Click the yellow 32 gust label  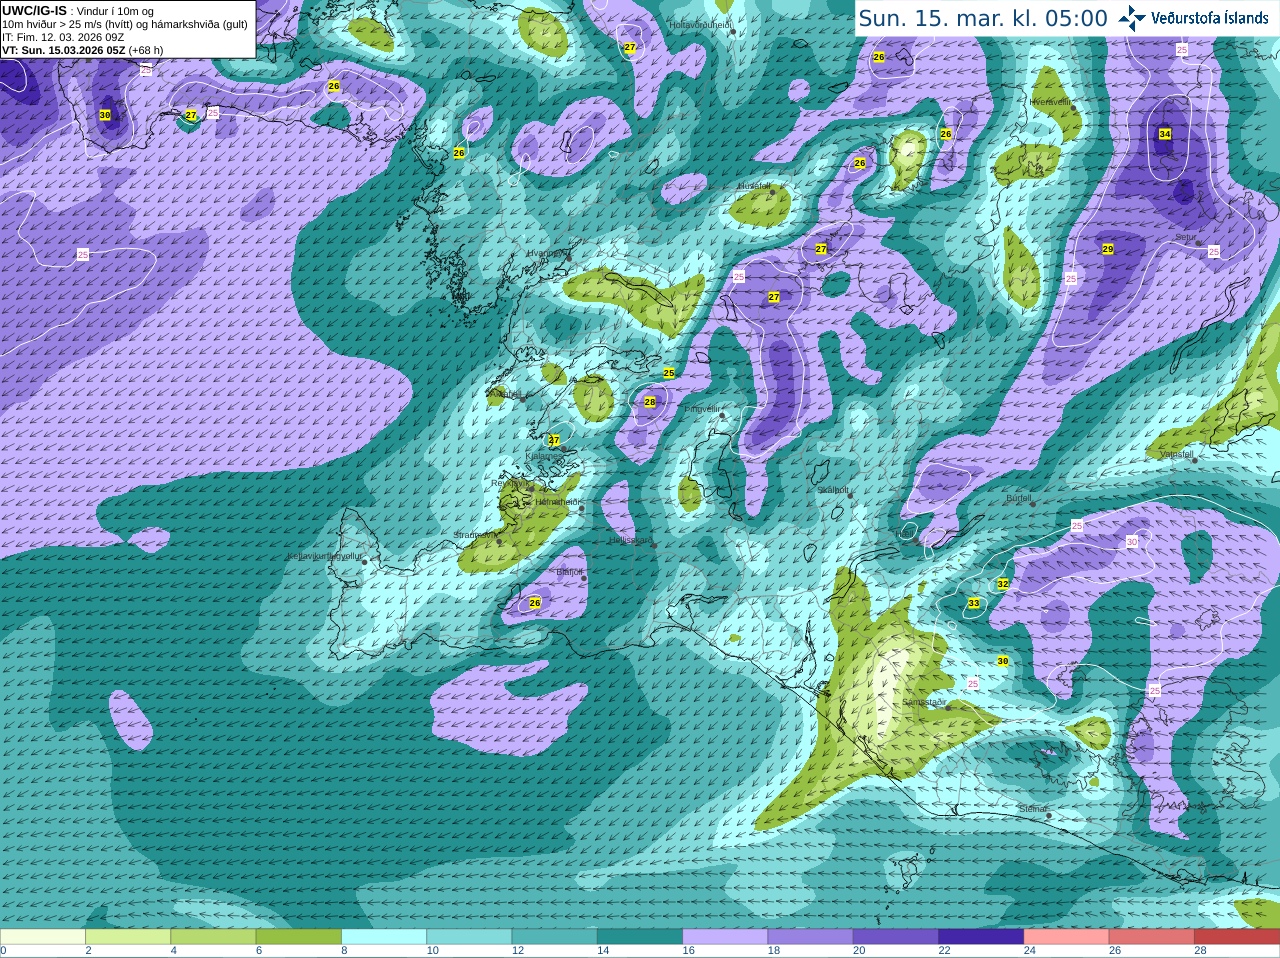pyautogui.click(x=1003, y=584)
